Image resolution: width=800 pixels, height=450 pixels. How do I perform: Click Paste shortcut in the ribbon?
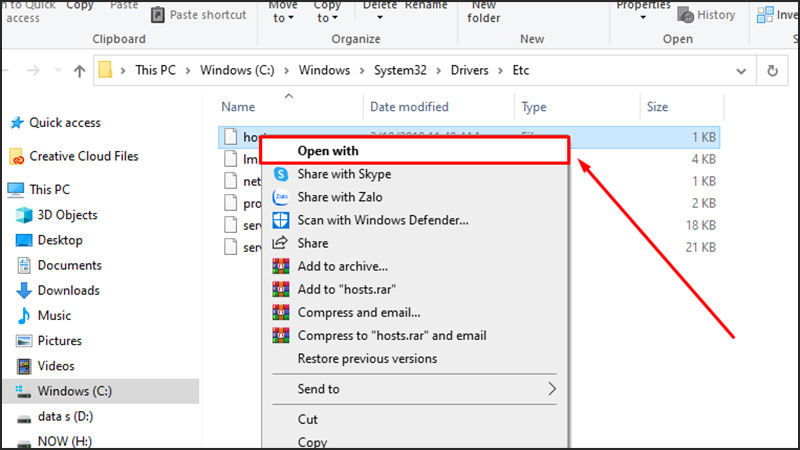[199, 15]
